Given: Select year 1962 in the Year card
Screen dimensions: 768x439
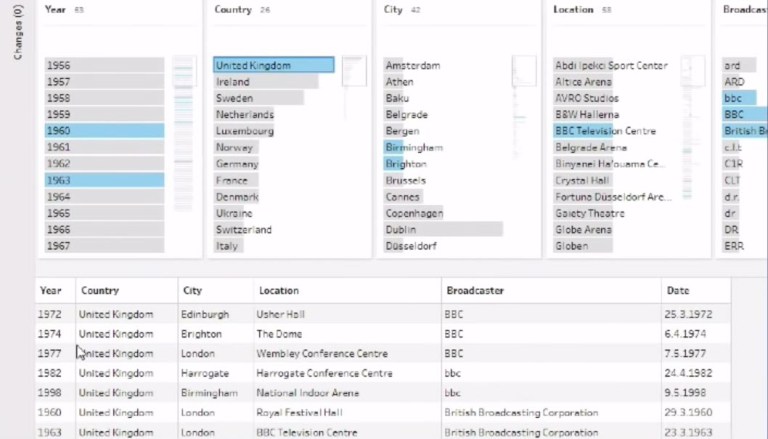Looking at the screenshot, I should (104, 164).
